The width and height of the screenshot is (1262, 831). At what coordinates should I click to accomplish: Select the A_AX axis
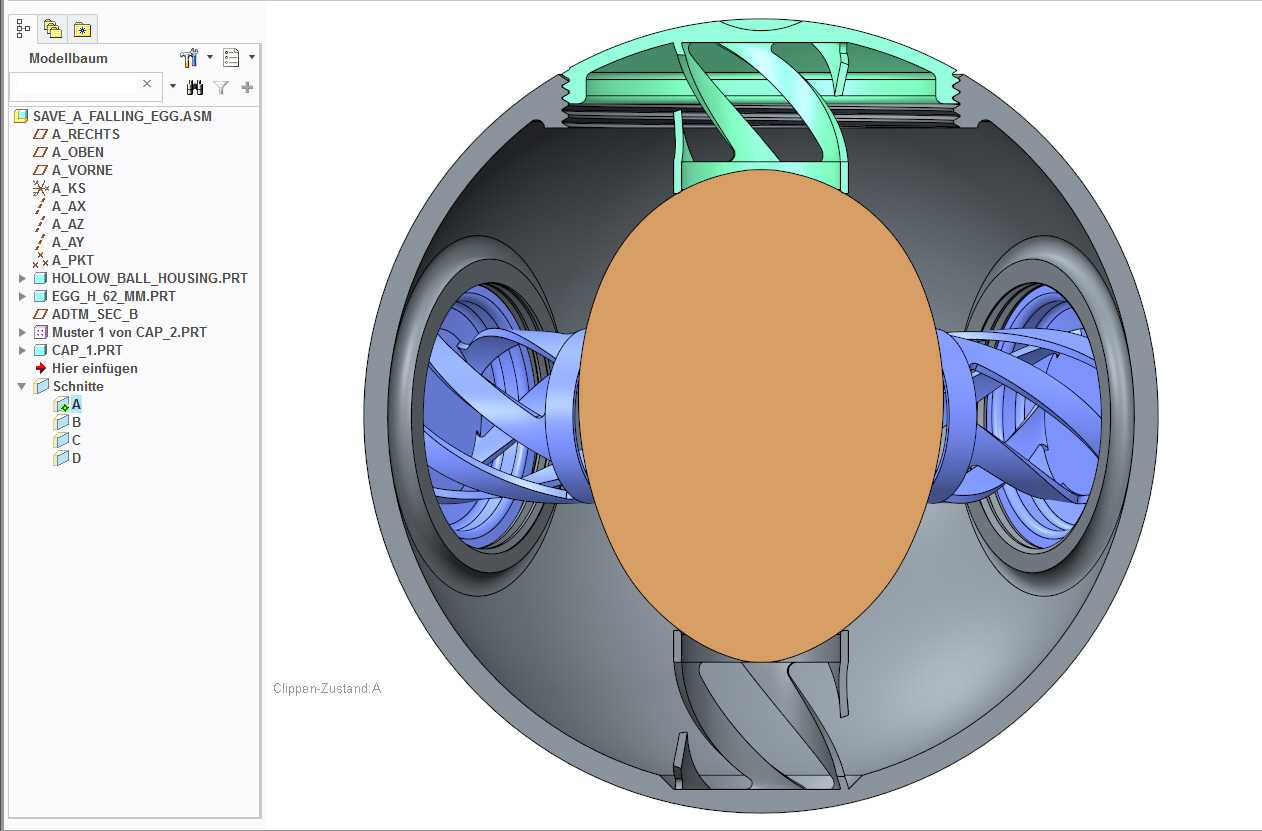pos(69,206)
